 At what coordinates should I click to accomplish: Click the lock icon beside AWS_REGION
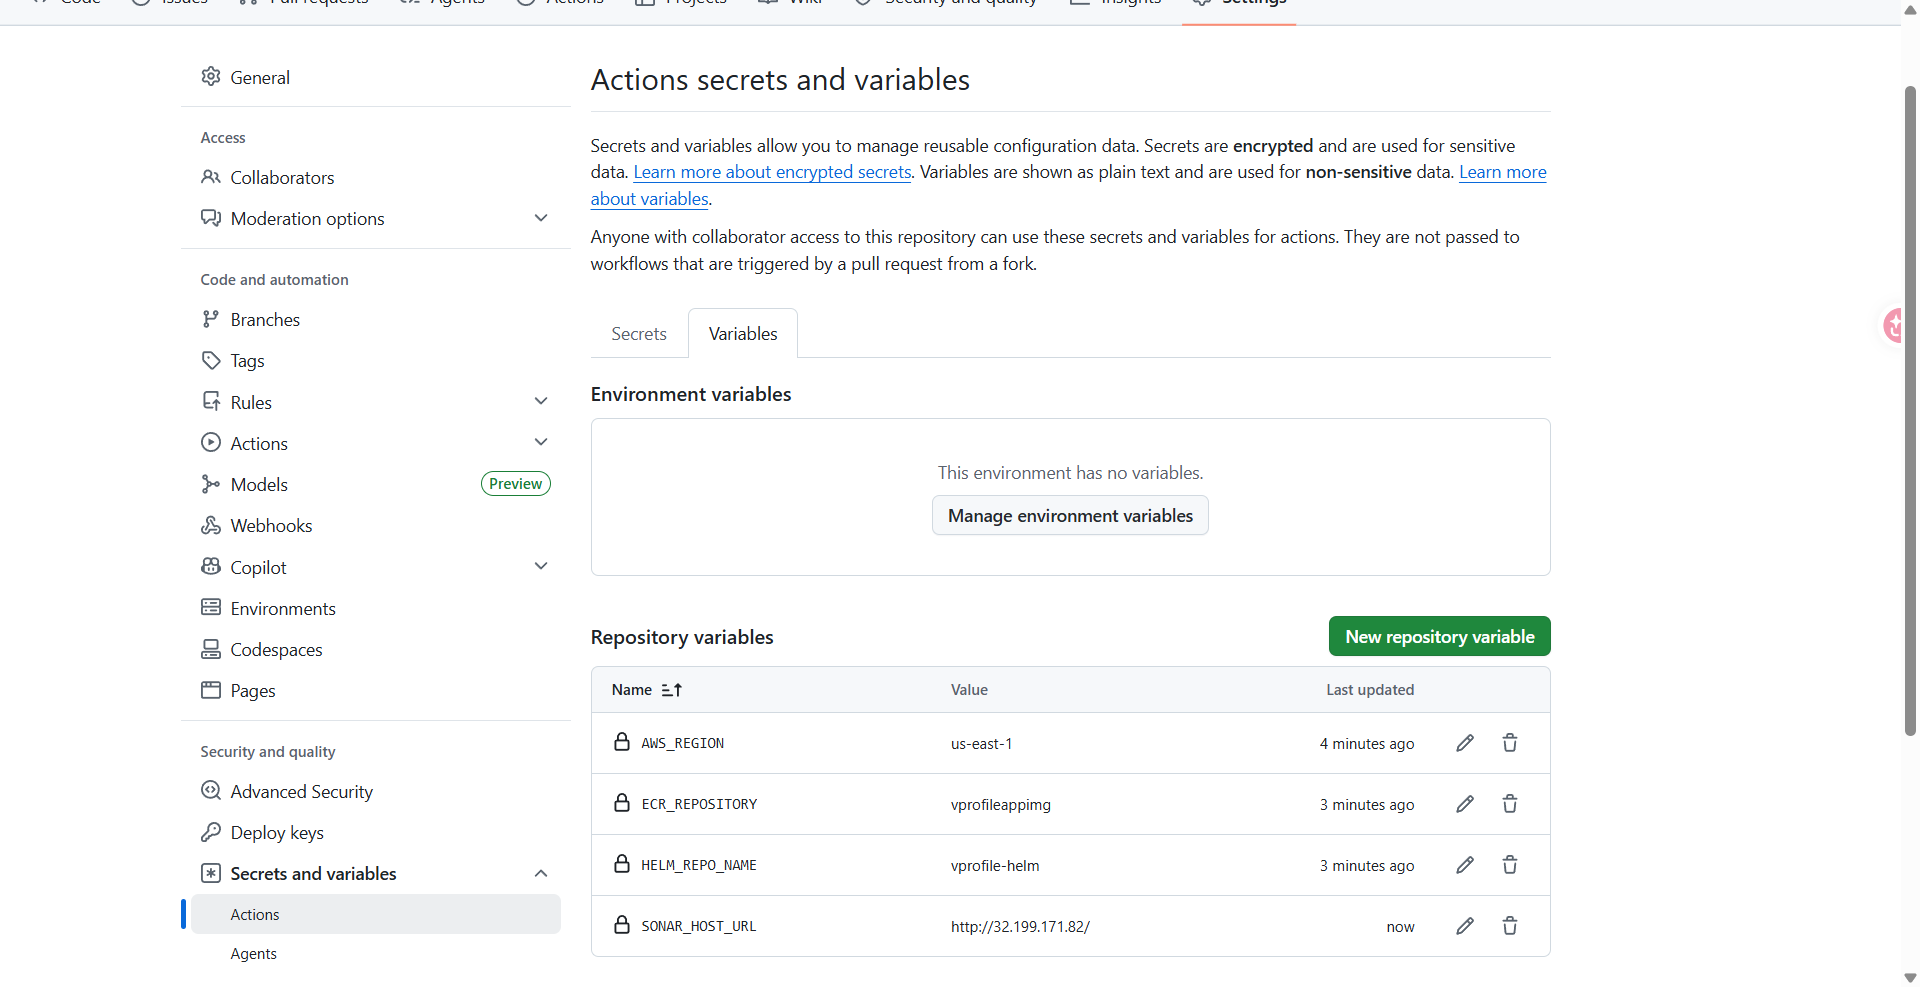622,742
